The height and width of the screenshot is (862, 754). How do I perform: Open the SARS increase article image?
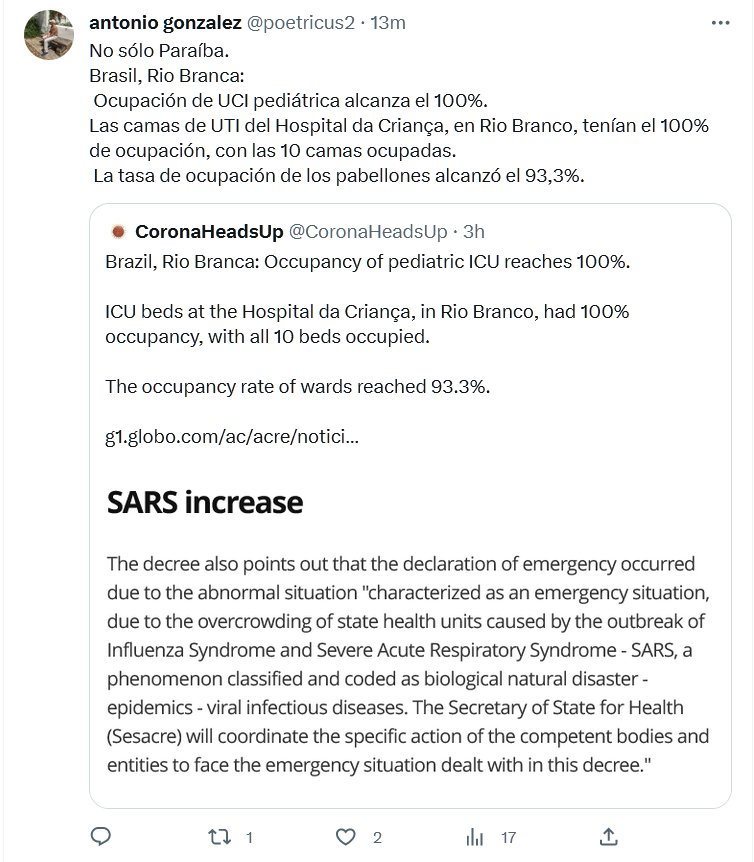(x=409, y=640)
